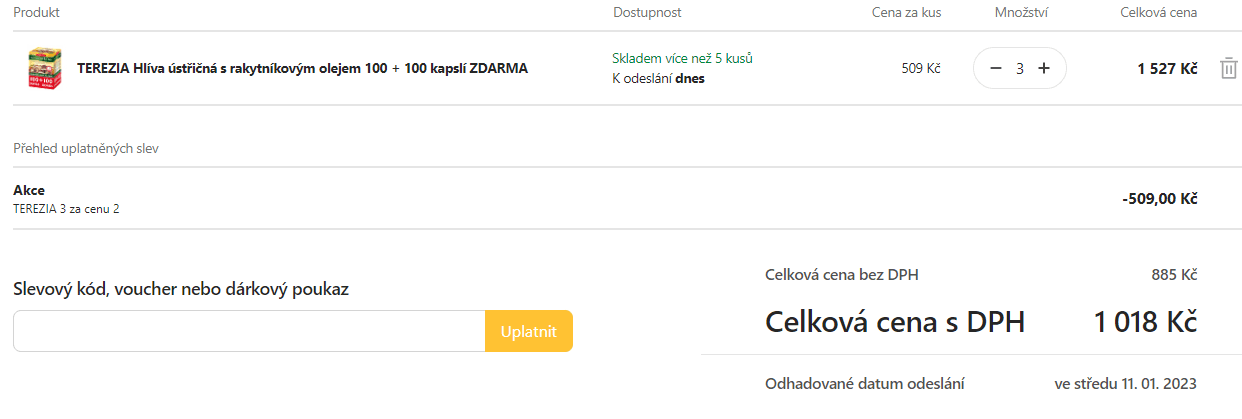Viewport: 1242px width, 419px height.
Task: Select the TEREZIA 3 za cenu 2 promo text
Action: (66, 209)
